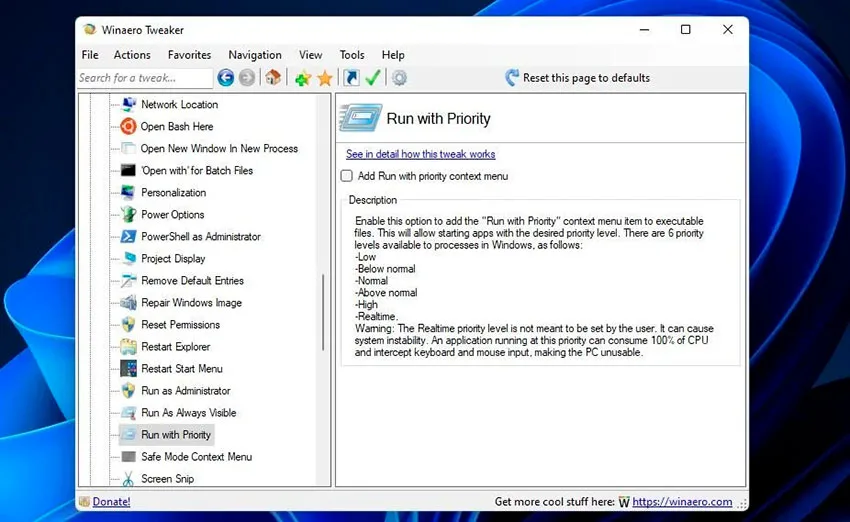The image size is (850, 522).
Task: Select Safe Mode Context Menu item
Action: pos(196,456)
